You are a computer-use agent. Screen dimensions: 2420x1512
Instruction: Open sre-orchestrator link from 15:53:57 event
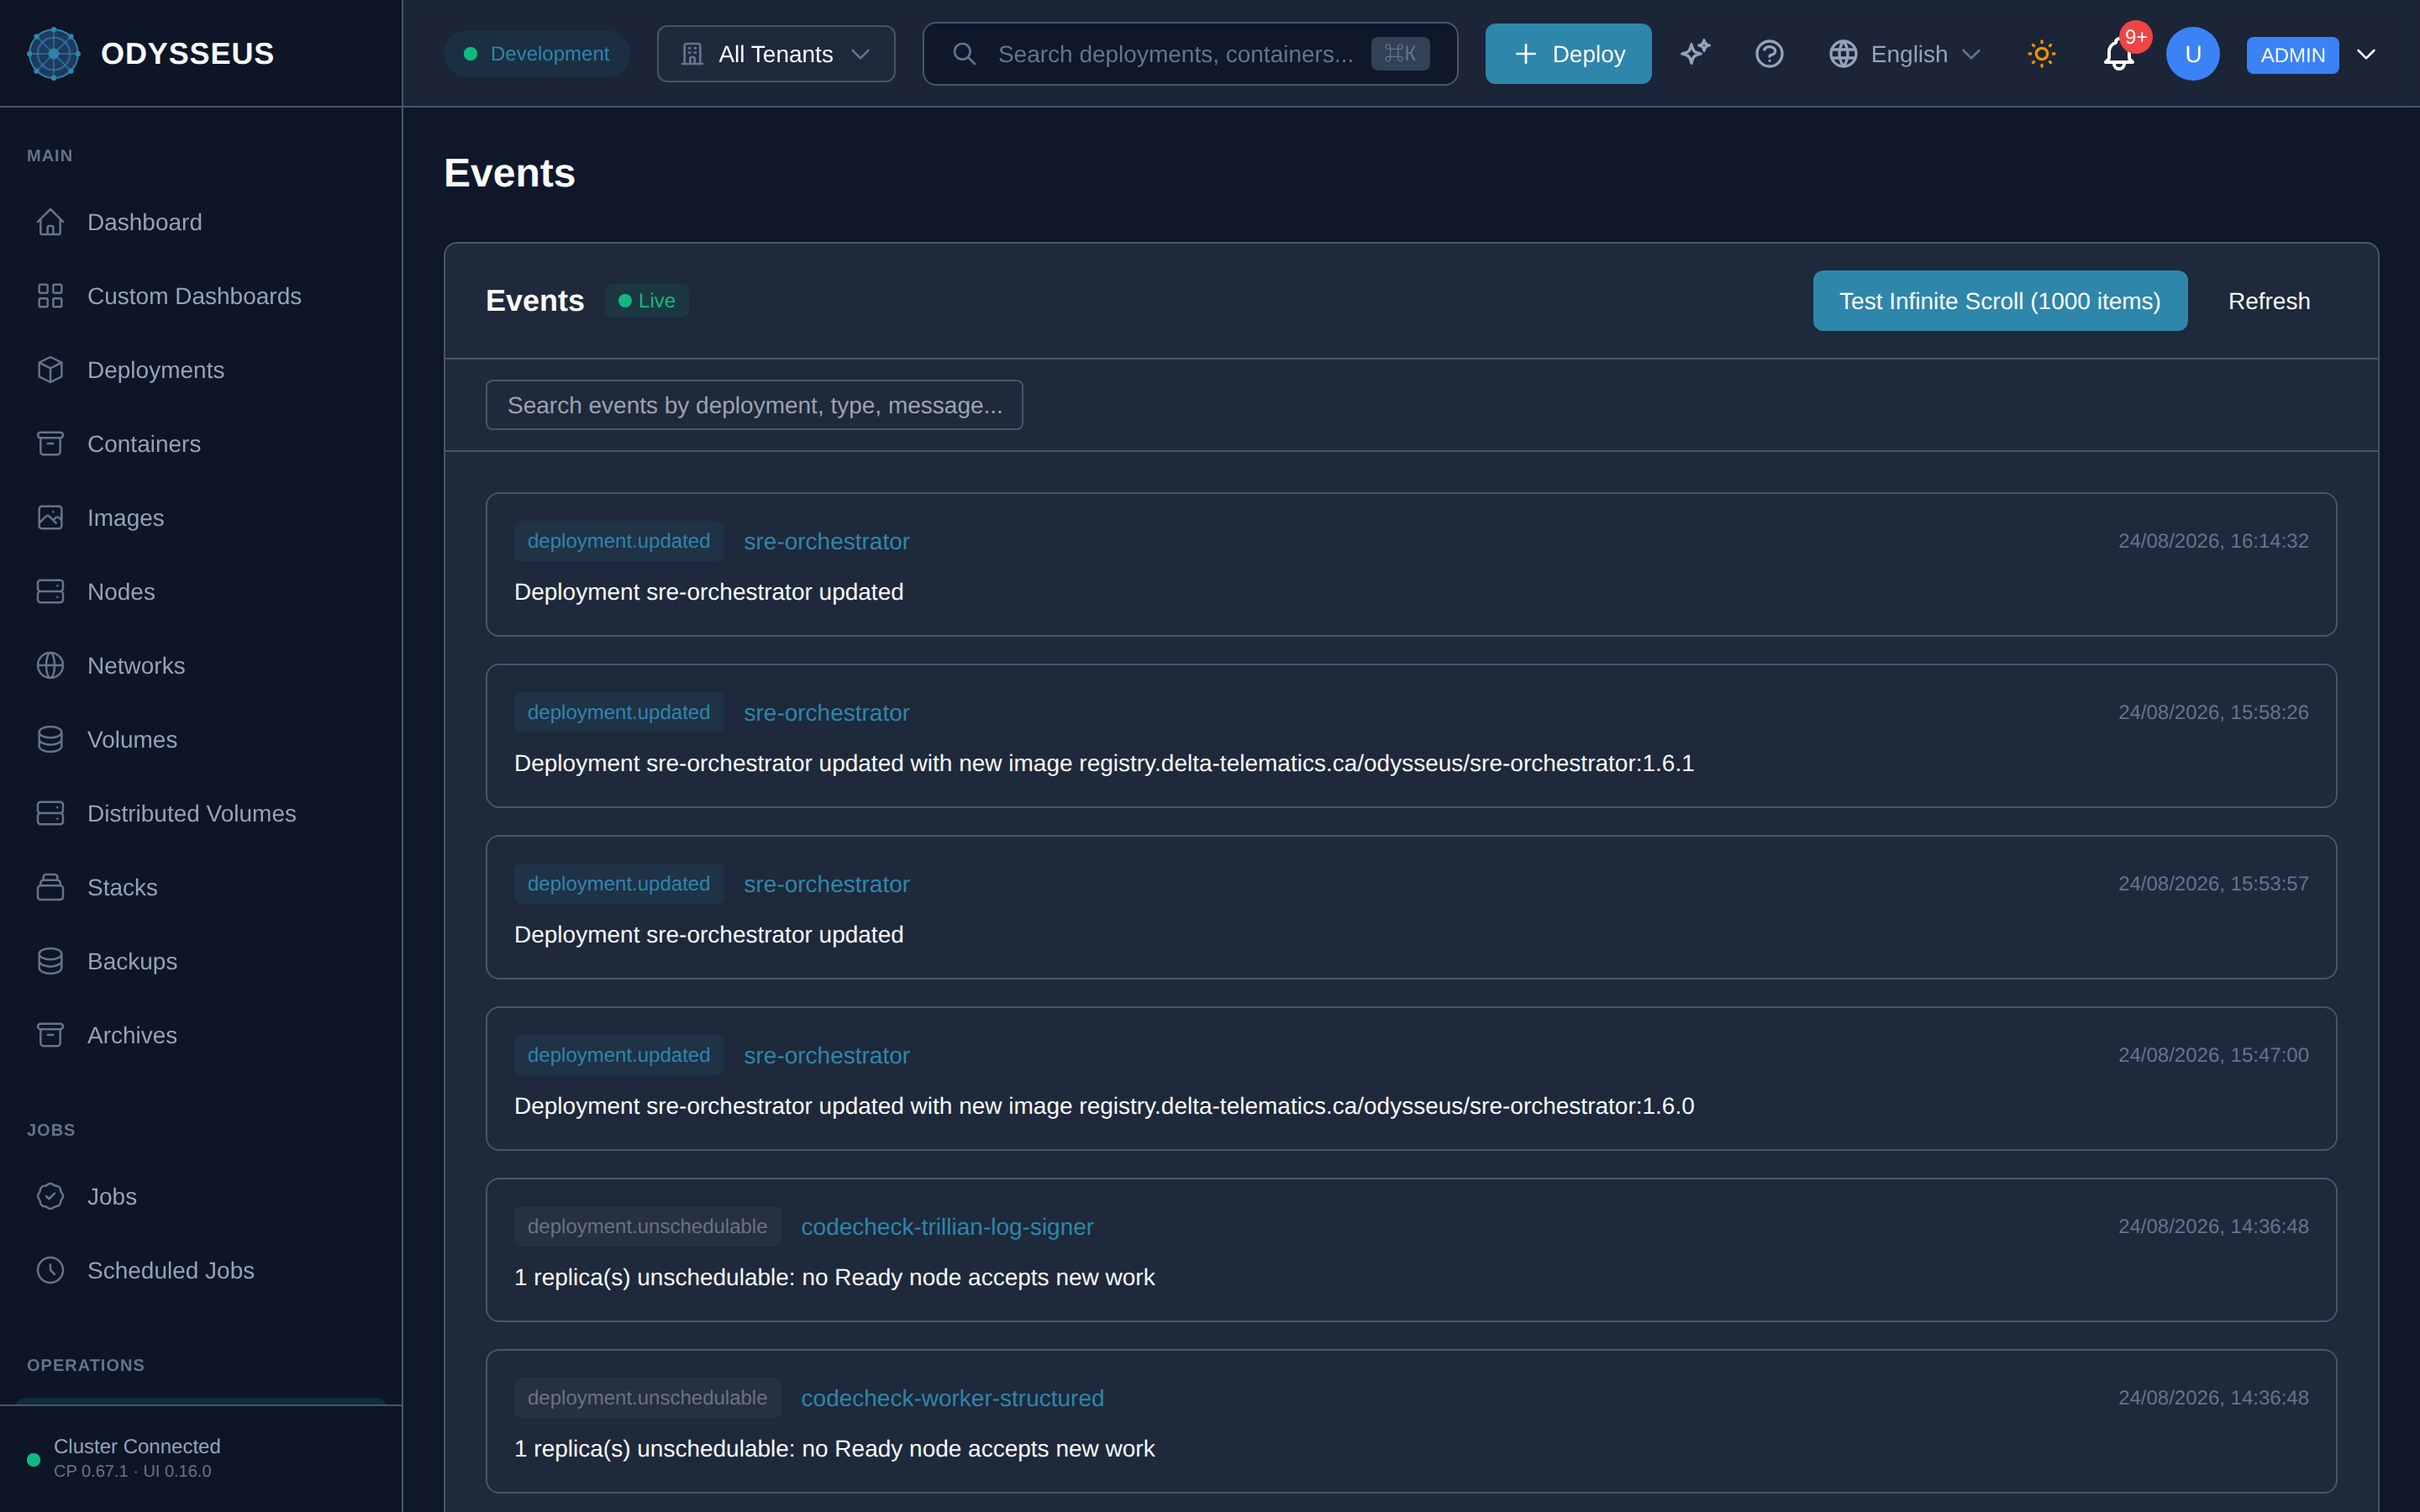pos(826,884)
